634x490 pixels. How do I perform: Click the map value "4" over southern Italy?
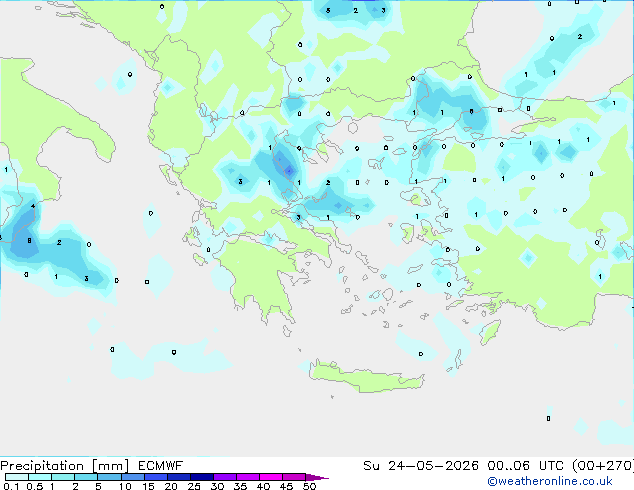[33, 206]
